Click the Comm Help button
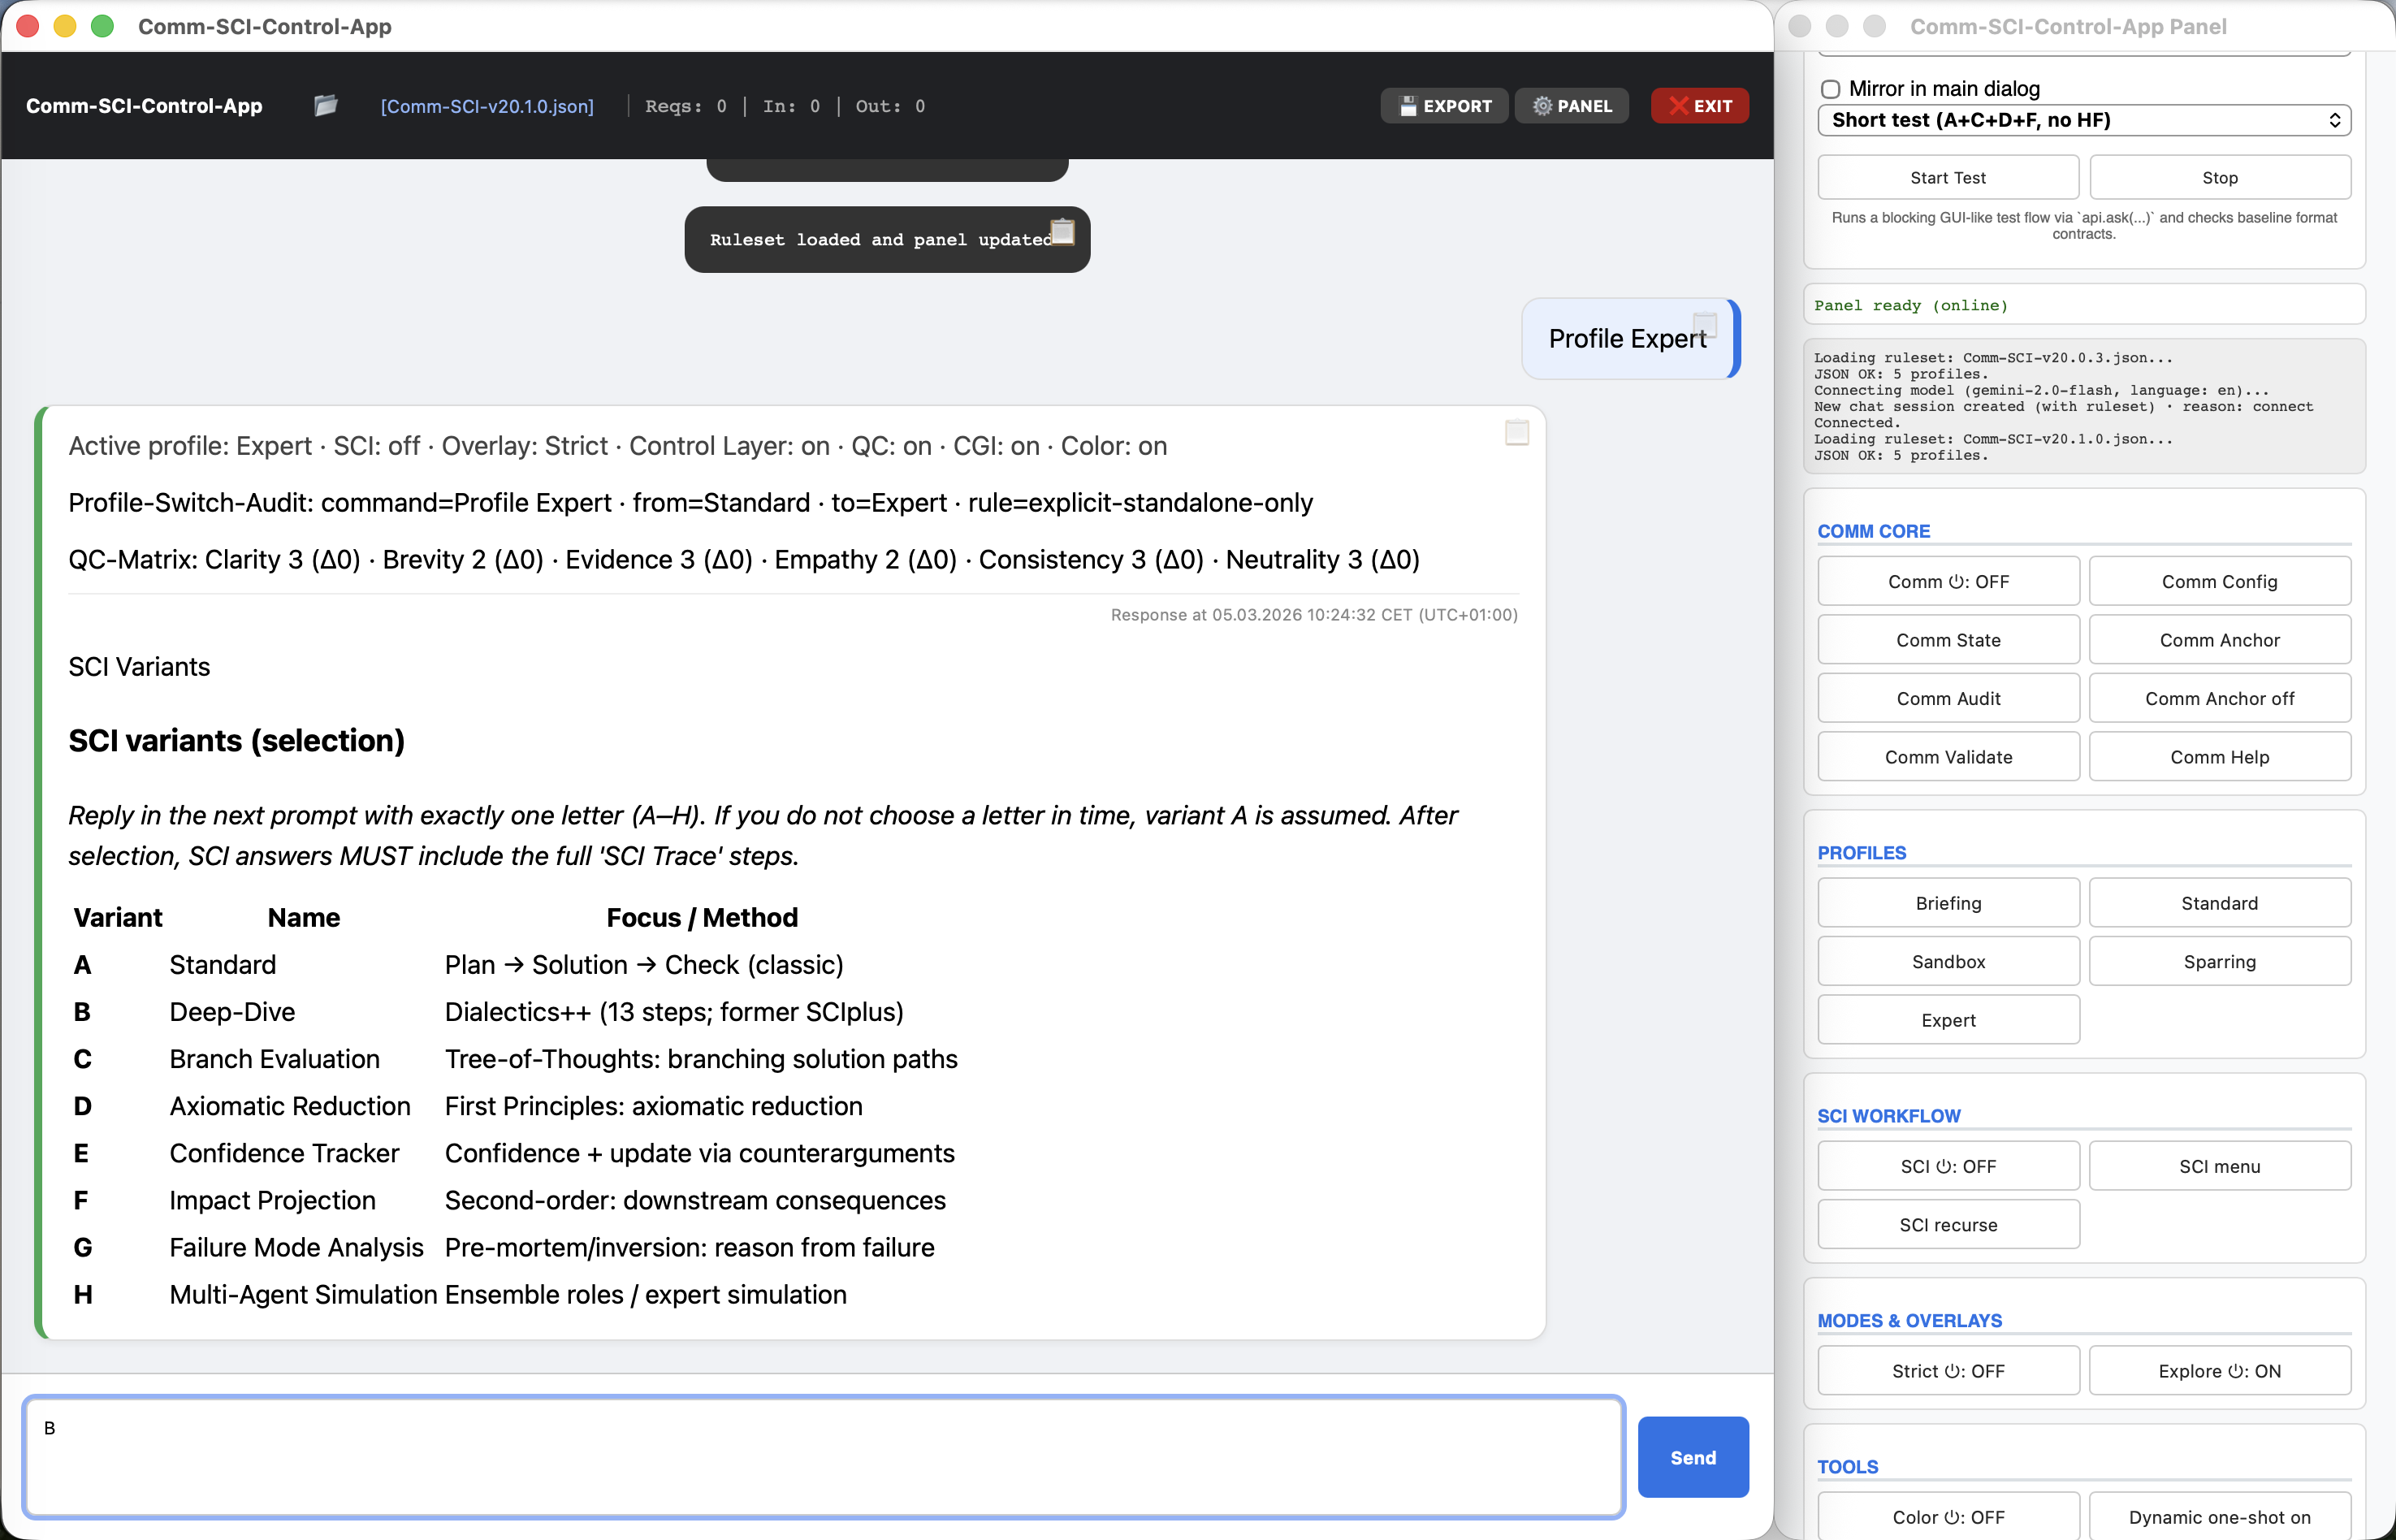The width and height of the screenshot is (2396, 1540). [x=2218, y=757]
